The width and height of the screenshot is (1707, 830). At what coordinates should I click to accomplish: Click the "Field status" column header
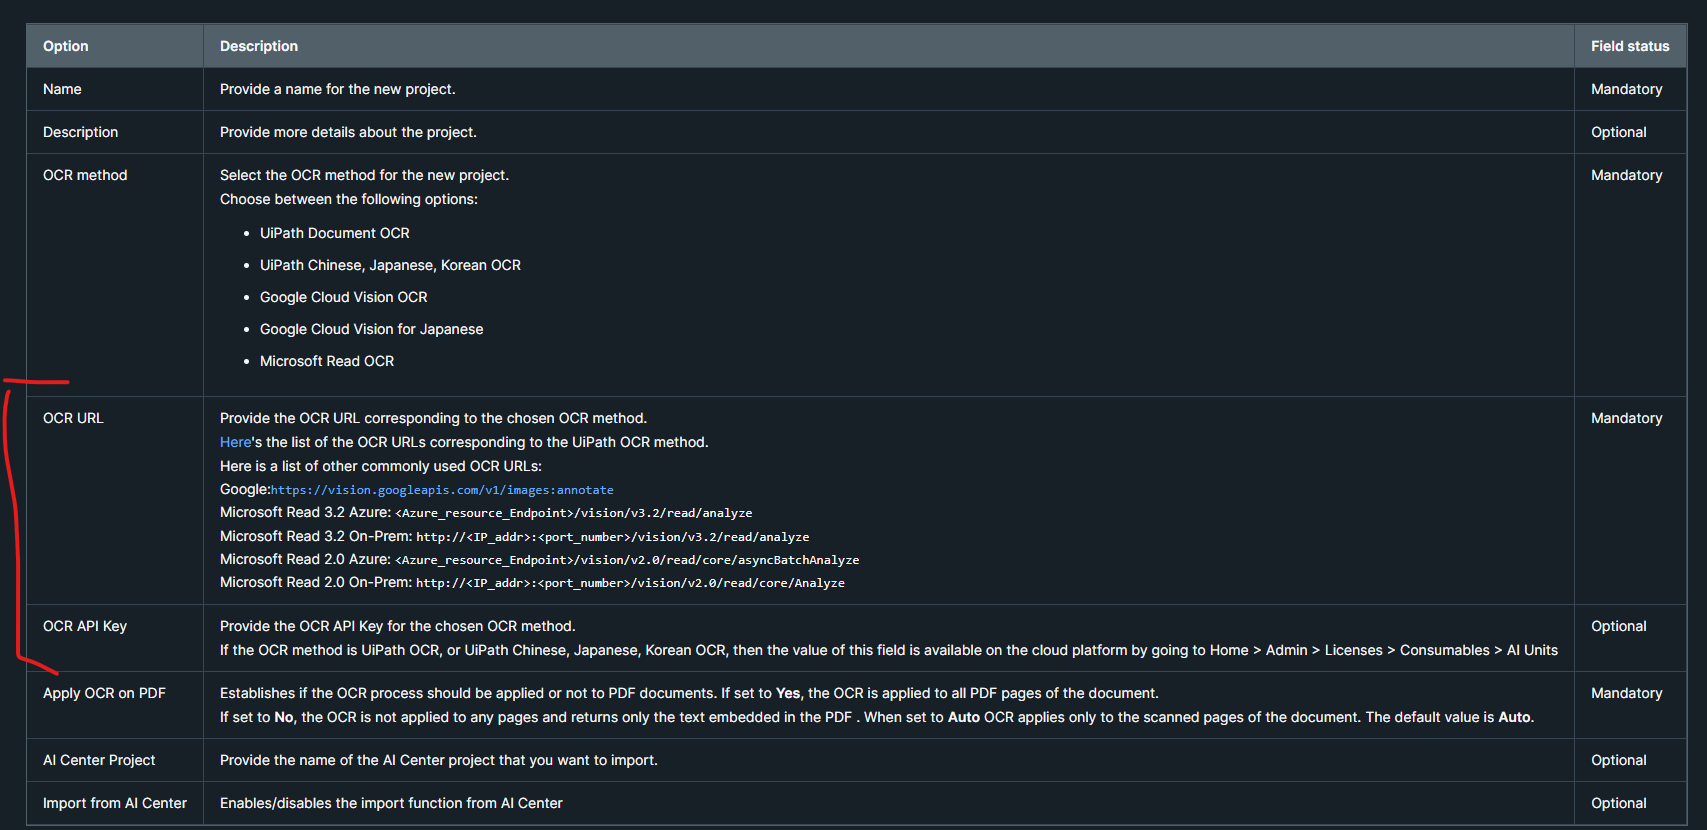click(1629, 46)
